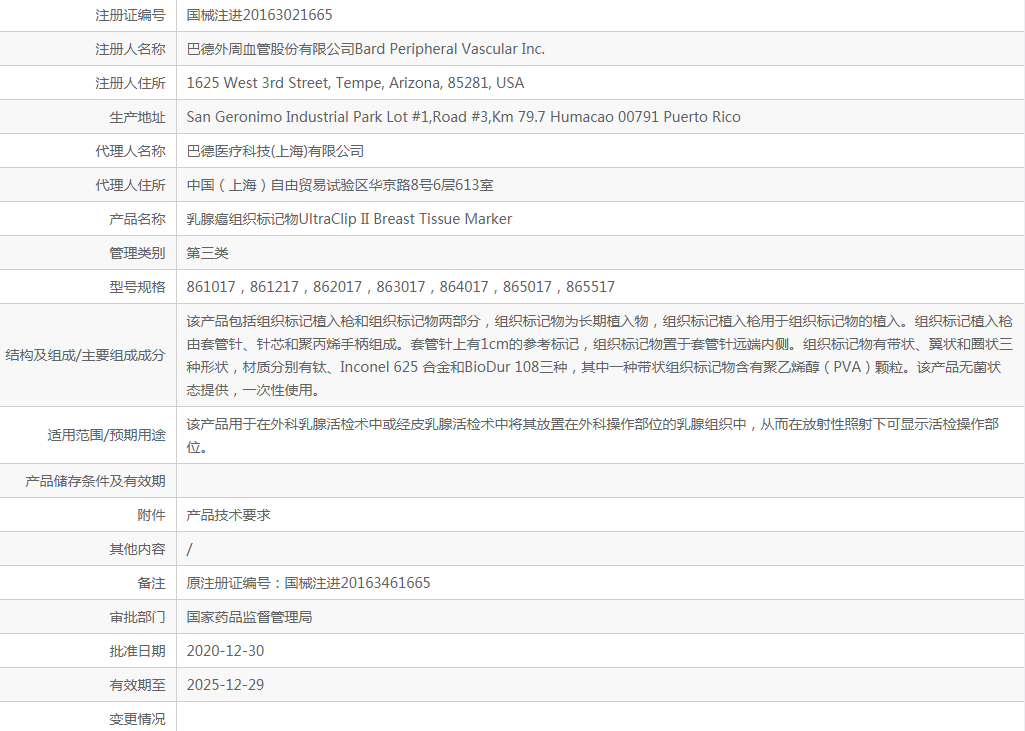Click the 代理人名称 label

click(x=130, y=151)
